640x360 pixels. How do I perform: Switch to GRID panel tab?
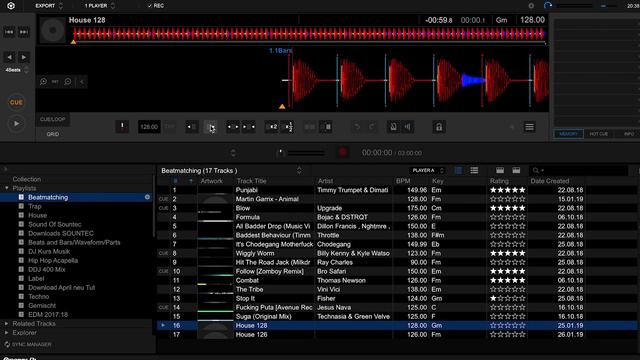(53, 134)
